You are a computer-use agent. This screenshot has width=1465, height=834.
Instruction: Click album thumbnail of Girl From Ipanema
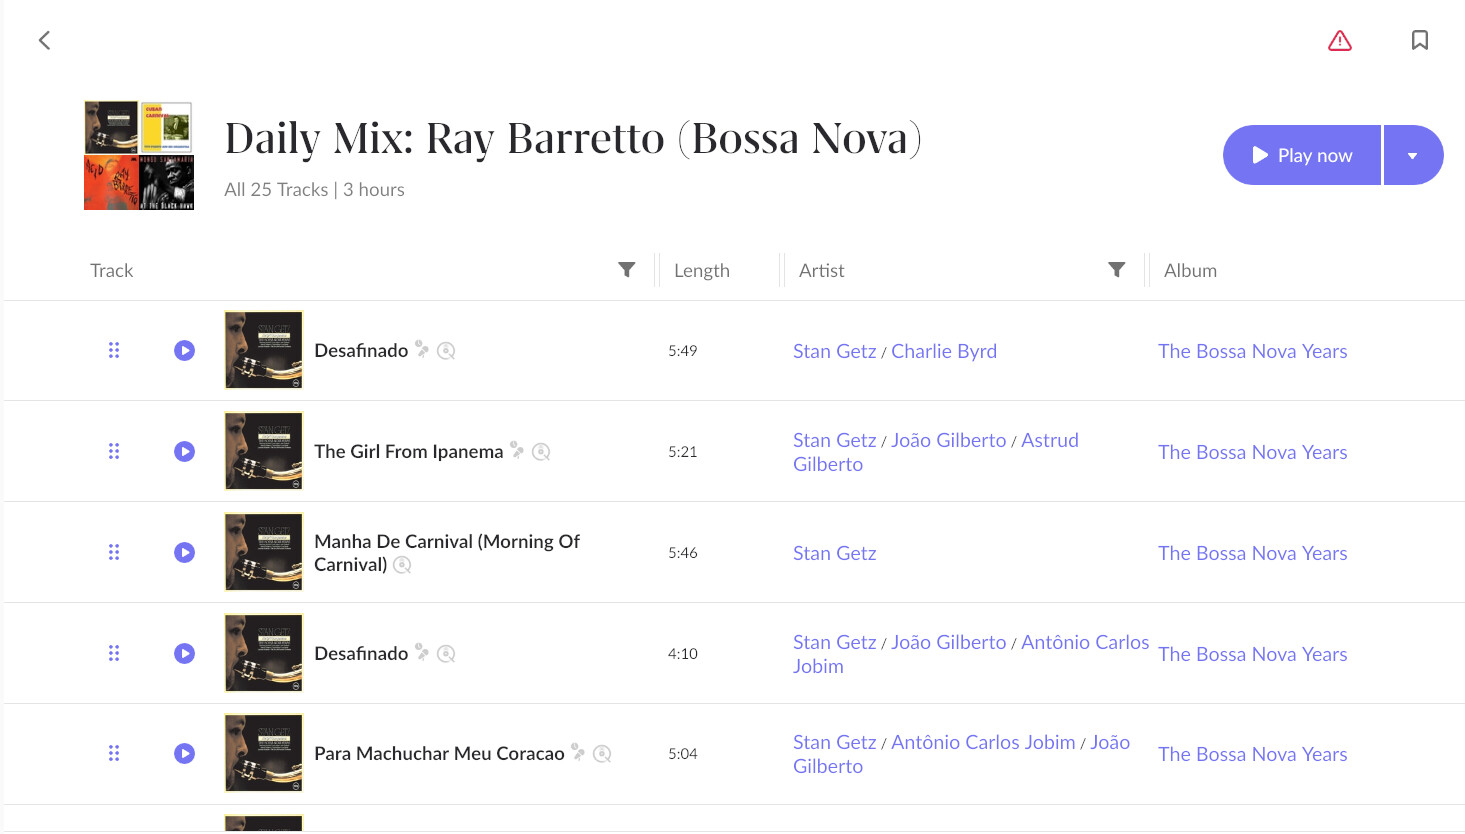(264, 451)
